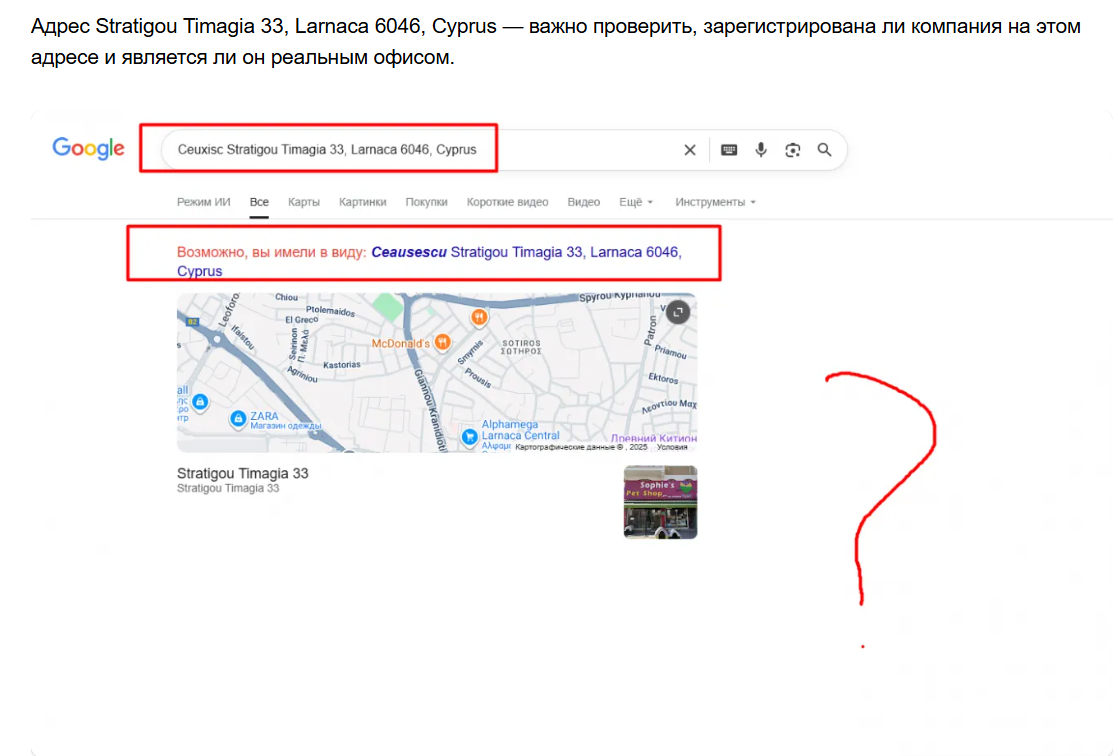Click the magnifying glass search icon
The width and height of the screenshot is (1118, 756).
tap(825, 150)
